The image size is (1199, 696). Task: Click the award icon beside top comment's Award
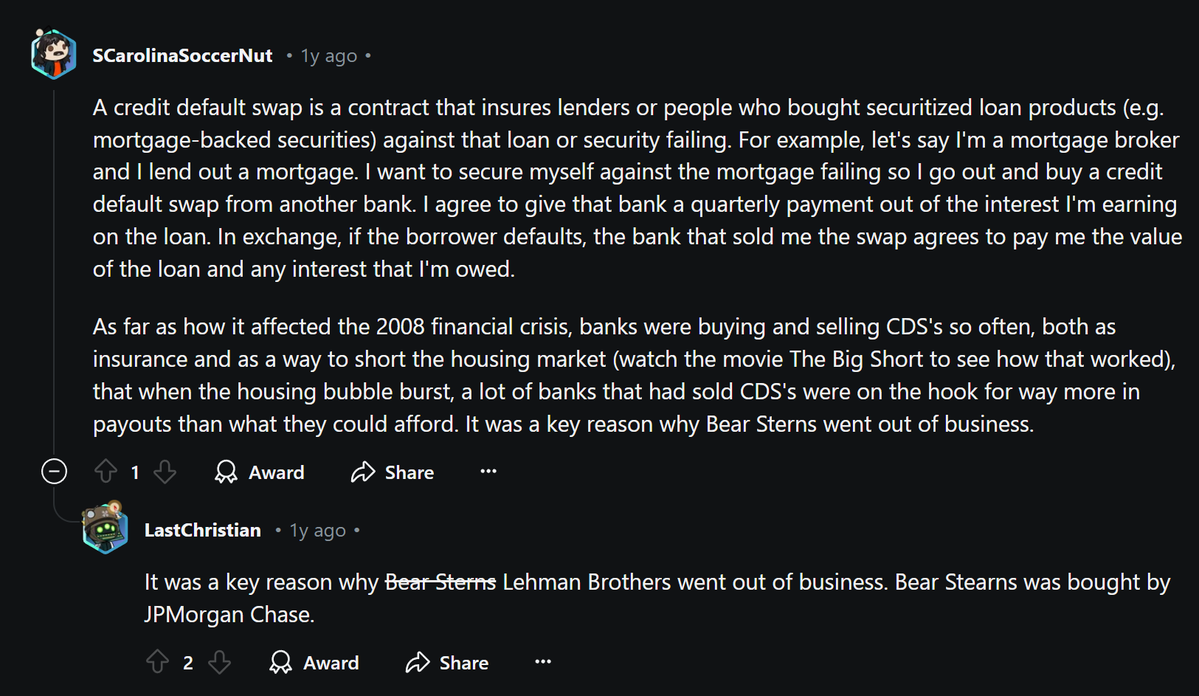coord(227,472)
